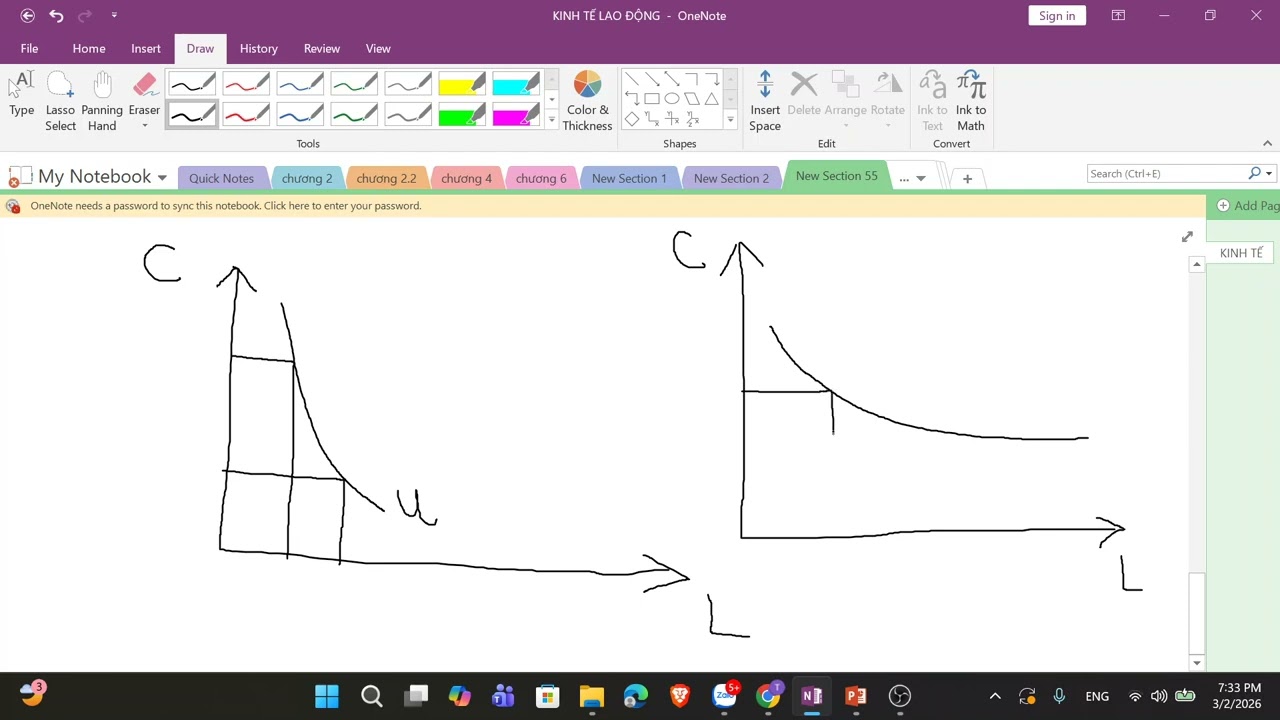Expand the Shapes gallery More arrow
Viewport: 1280px width, 720px height.
(x=730, y=120)
